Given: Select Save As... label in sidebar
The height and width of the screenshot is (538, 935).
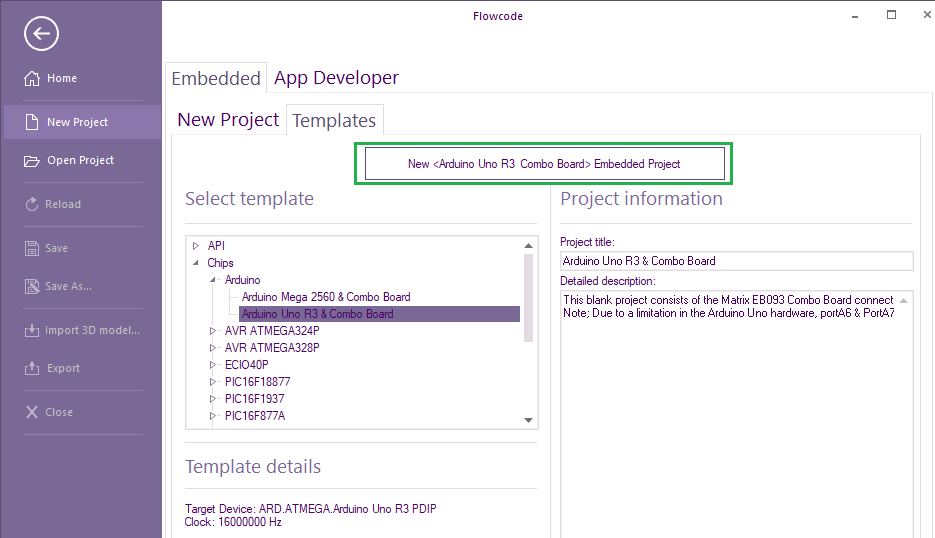Looking at the screenshot, I should point(69,286).
